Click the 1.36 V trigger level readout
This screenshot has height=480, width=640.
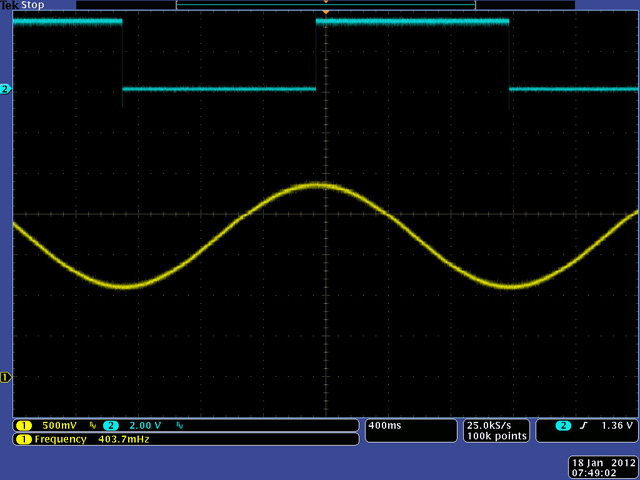click(615, 425)
